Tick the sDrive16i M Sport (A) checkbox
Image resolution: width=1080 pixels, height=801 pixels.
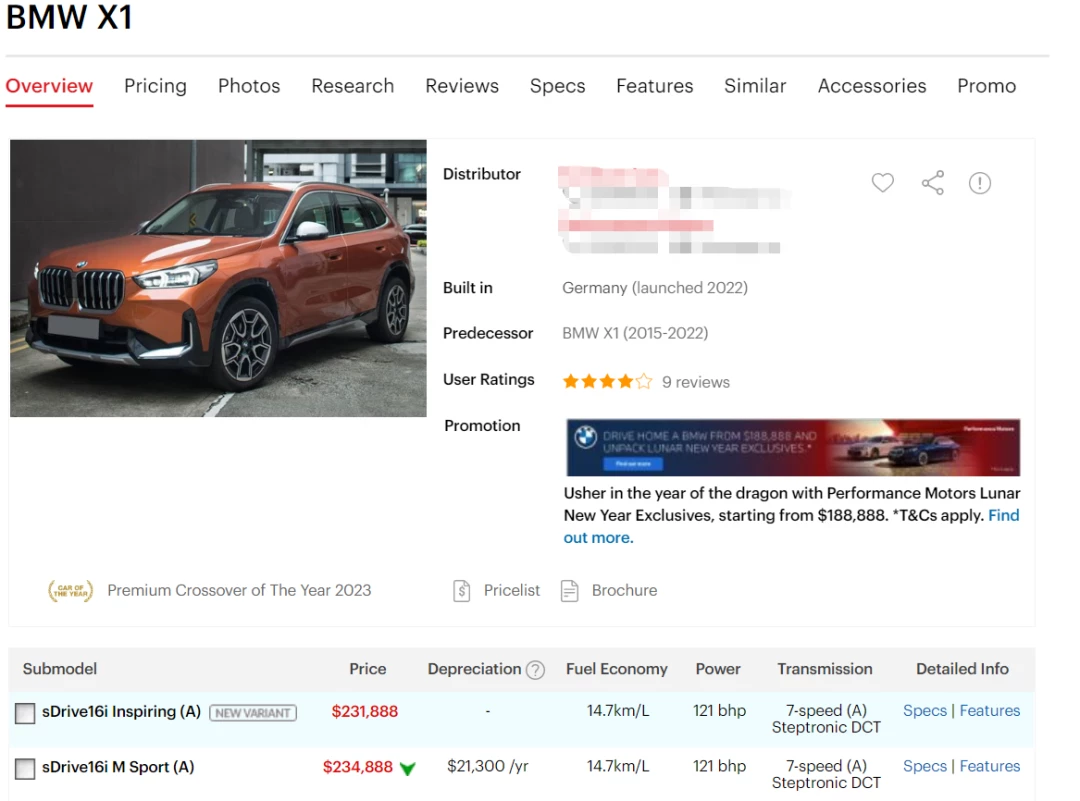tap(25, 769)
